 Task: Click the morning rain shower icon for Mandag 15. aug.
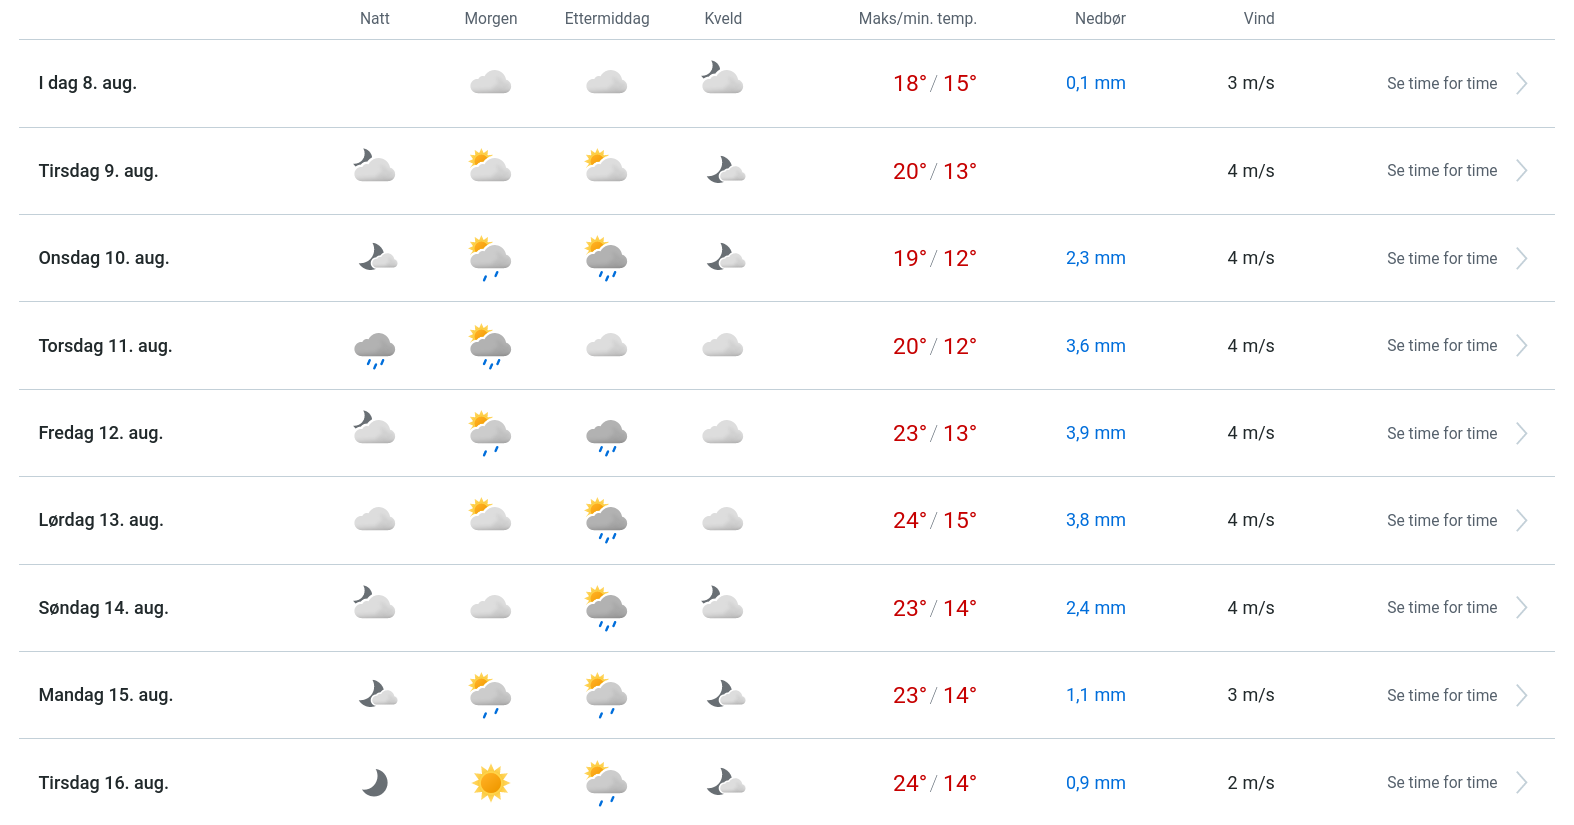click(490, 695)
